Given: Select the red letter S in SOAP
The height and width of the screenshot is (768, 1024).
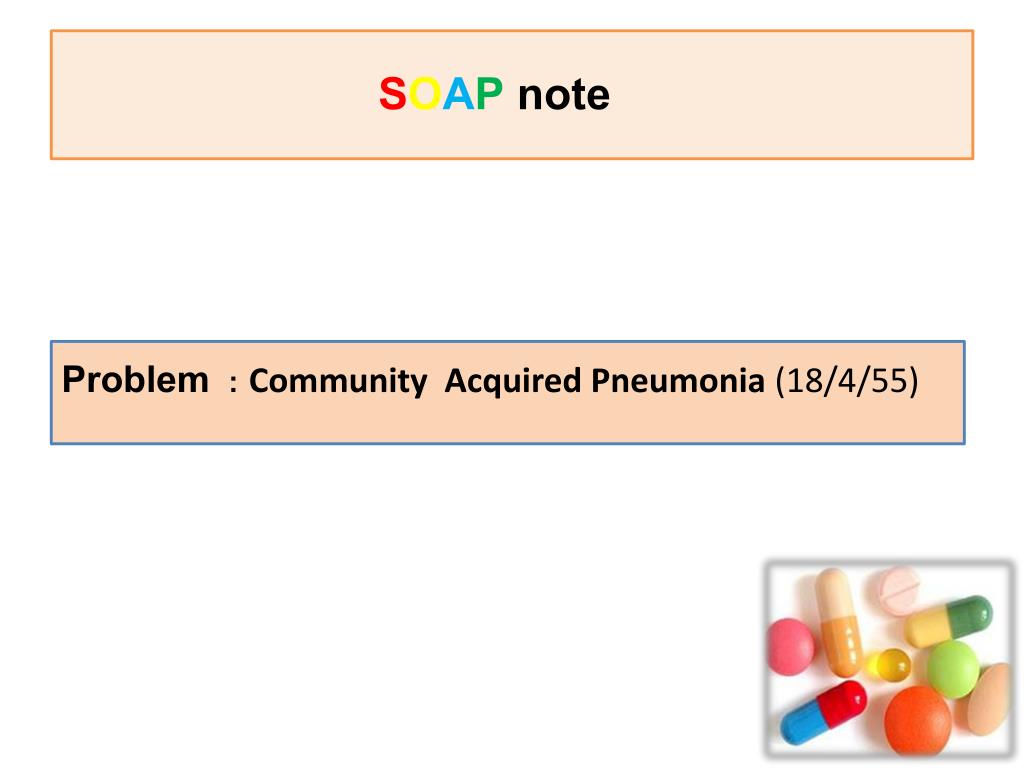Looking at the screenshot, I should point(392,94).
